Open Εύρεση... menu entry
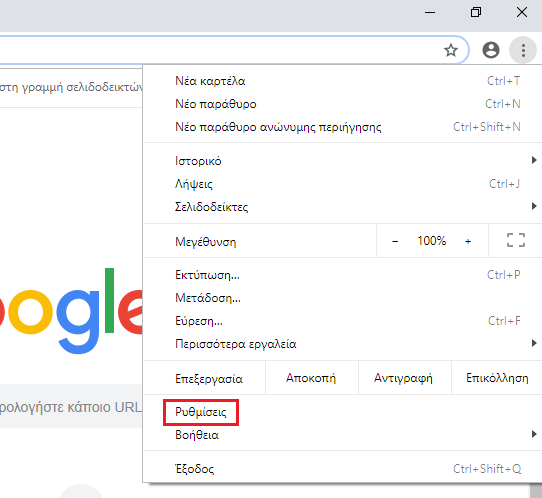542x498 pixels. [343, 321]
